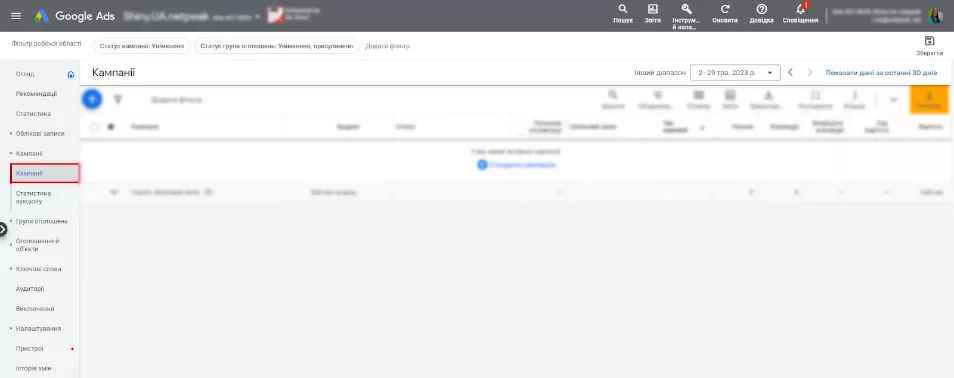
Task: Click the Завантажити download toolbar icon
Action: (768, 99)
